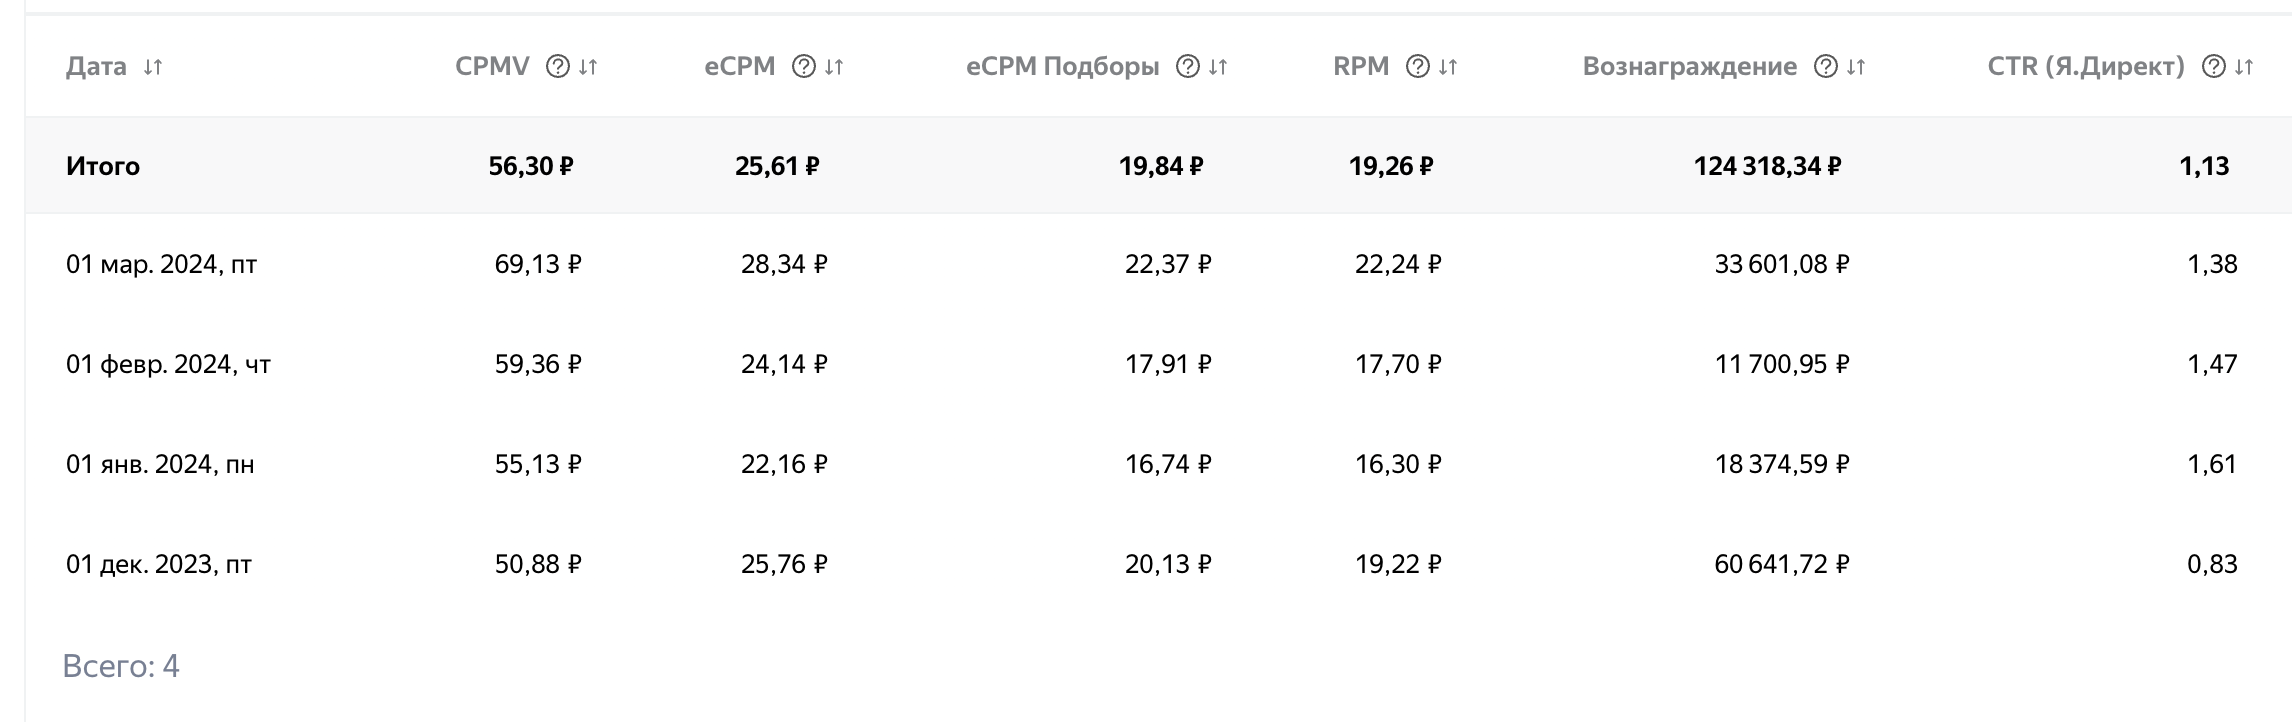Screen dimensions: 2292x722
Task: Click the 01 дек. 2023 row
Action: tap(1158, 564)
